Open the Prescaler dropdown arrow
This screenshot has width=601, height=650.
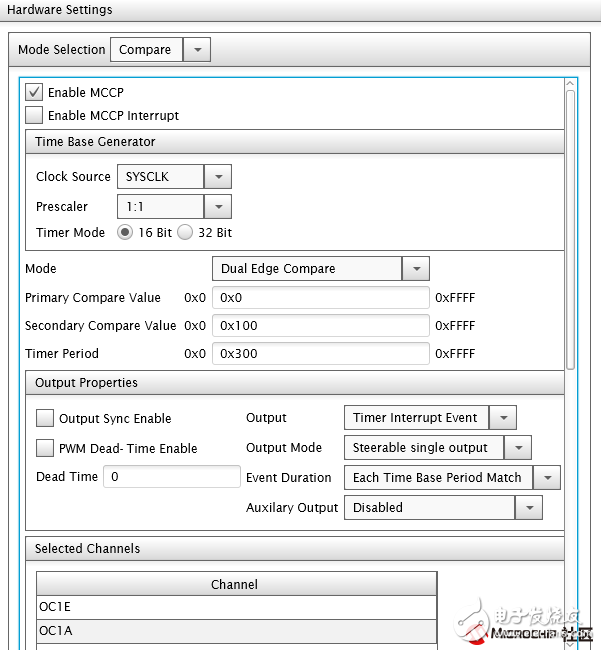click(217, 207)
